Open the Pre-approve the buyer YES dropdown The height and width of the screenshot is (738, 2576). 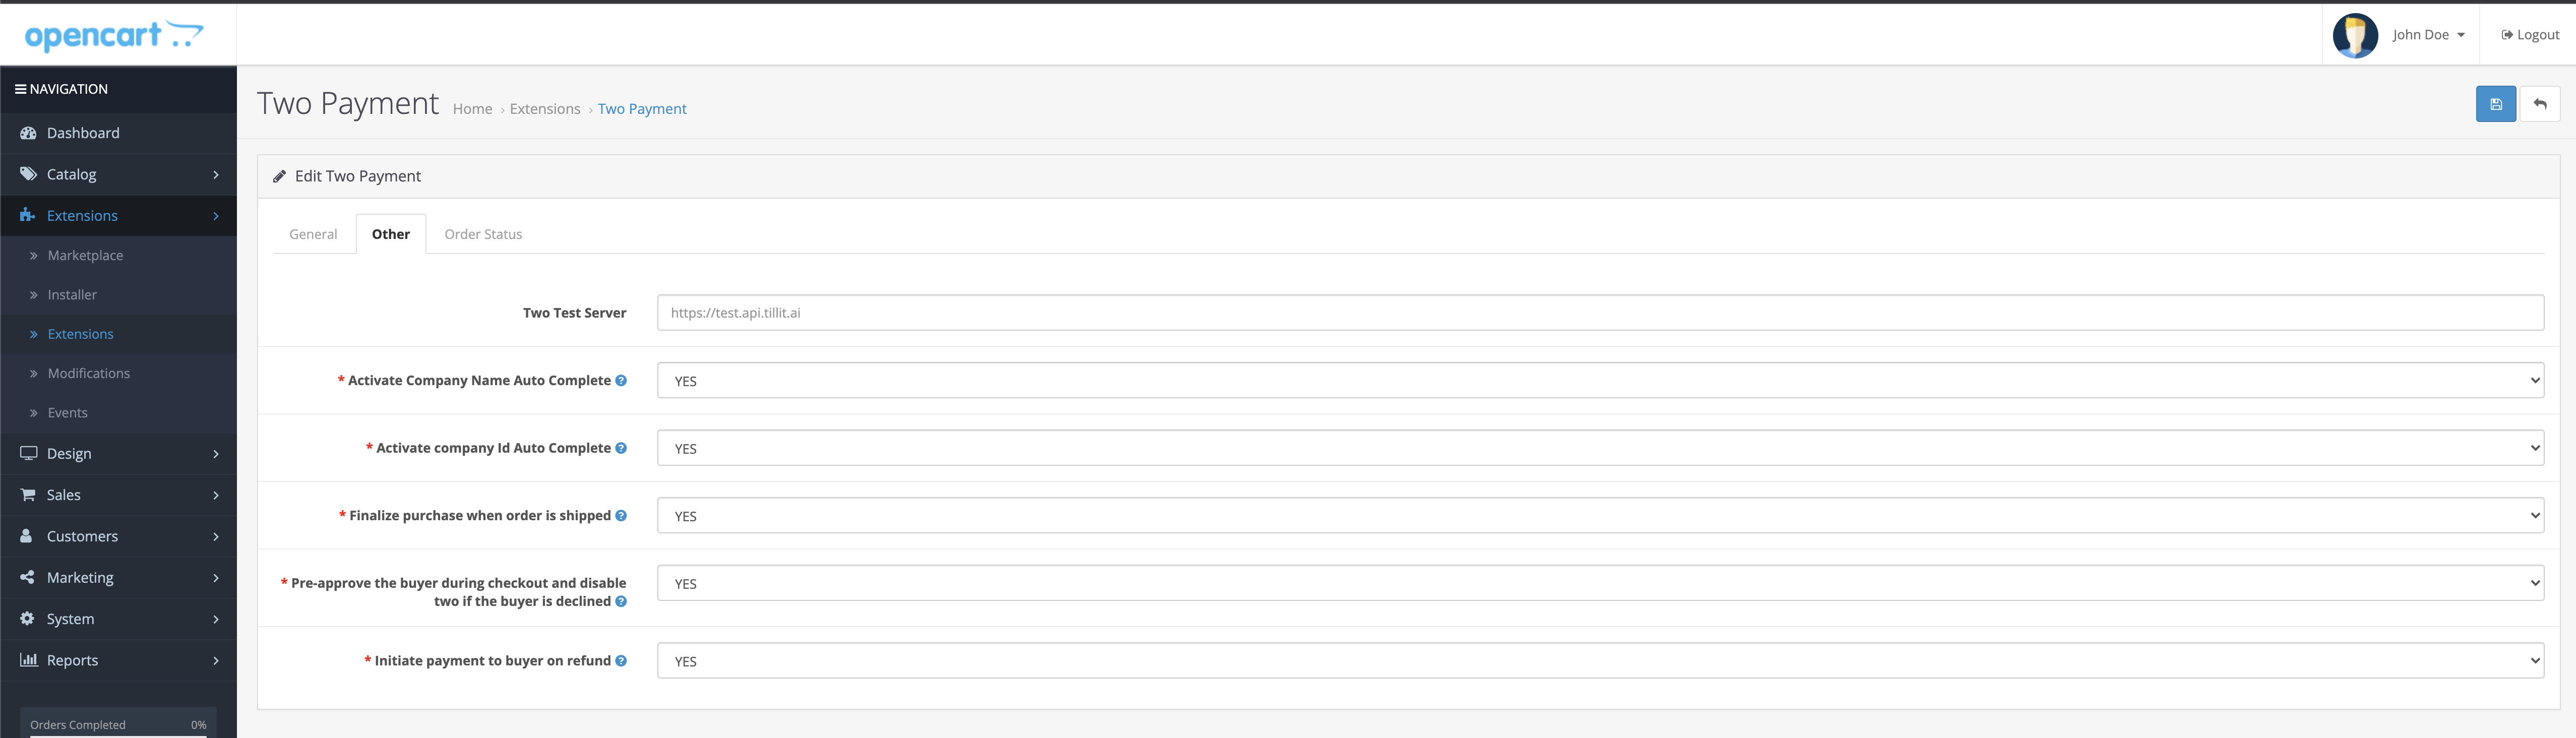click(x=1600, y=583)
